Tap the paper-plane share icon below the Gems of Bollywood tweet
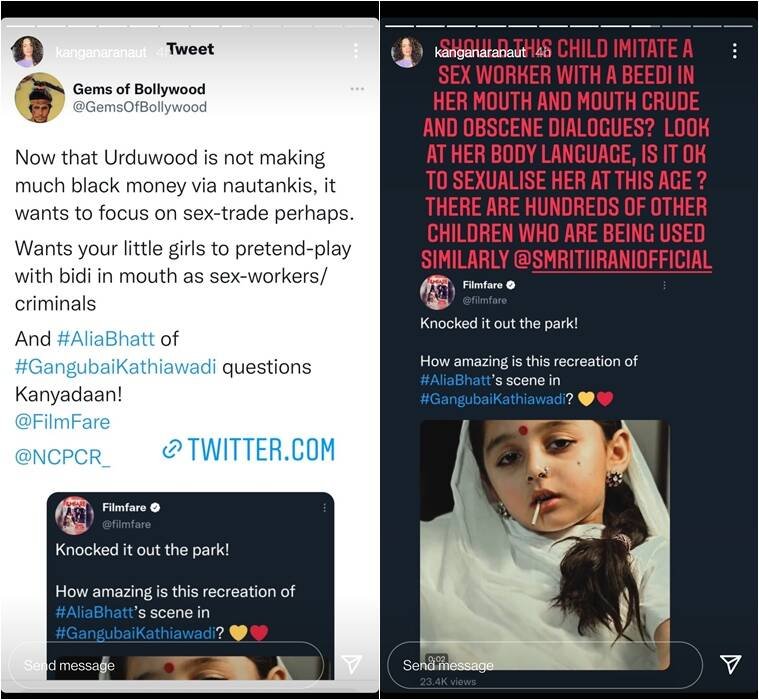759x700 pixels. pyautogui.click(x=351, y=664)
